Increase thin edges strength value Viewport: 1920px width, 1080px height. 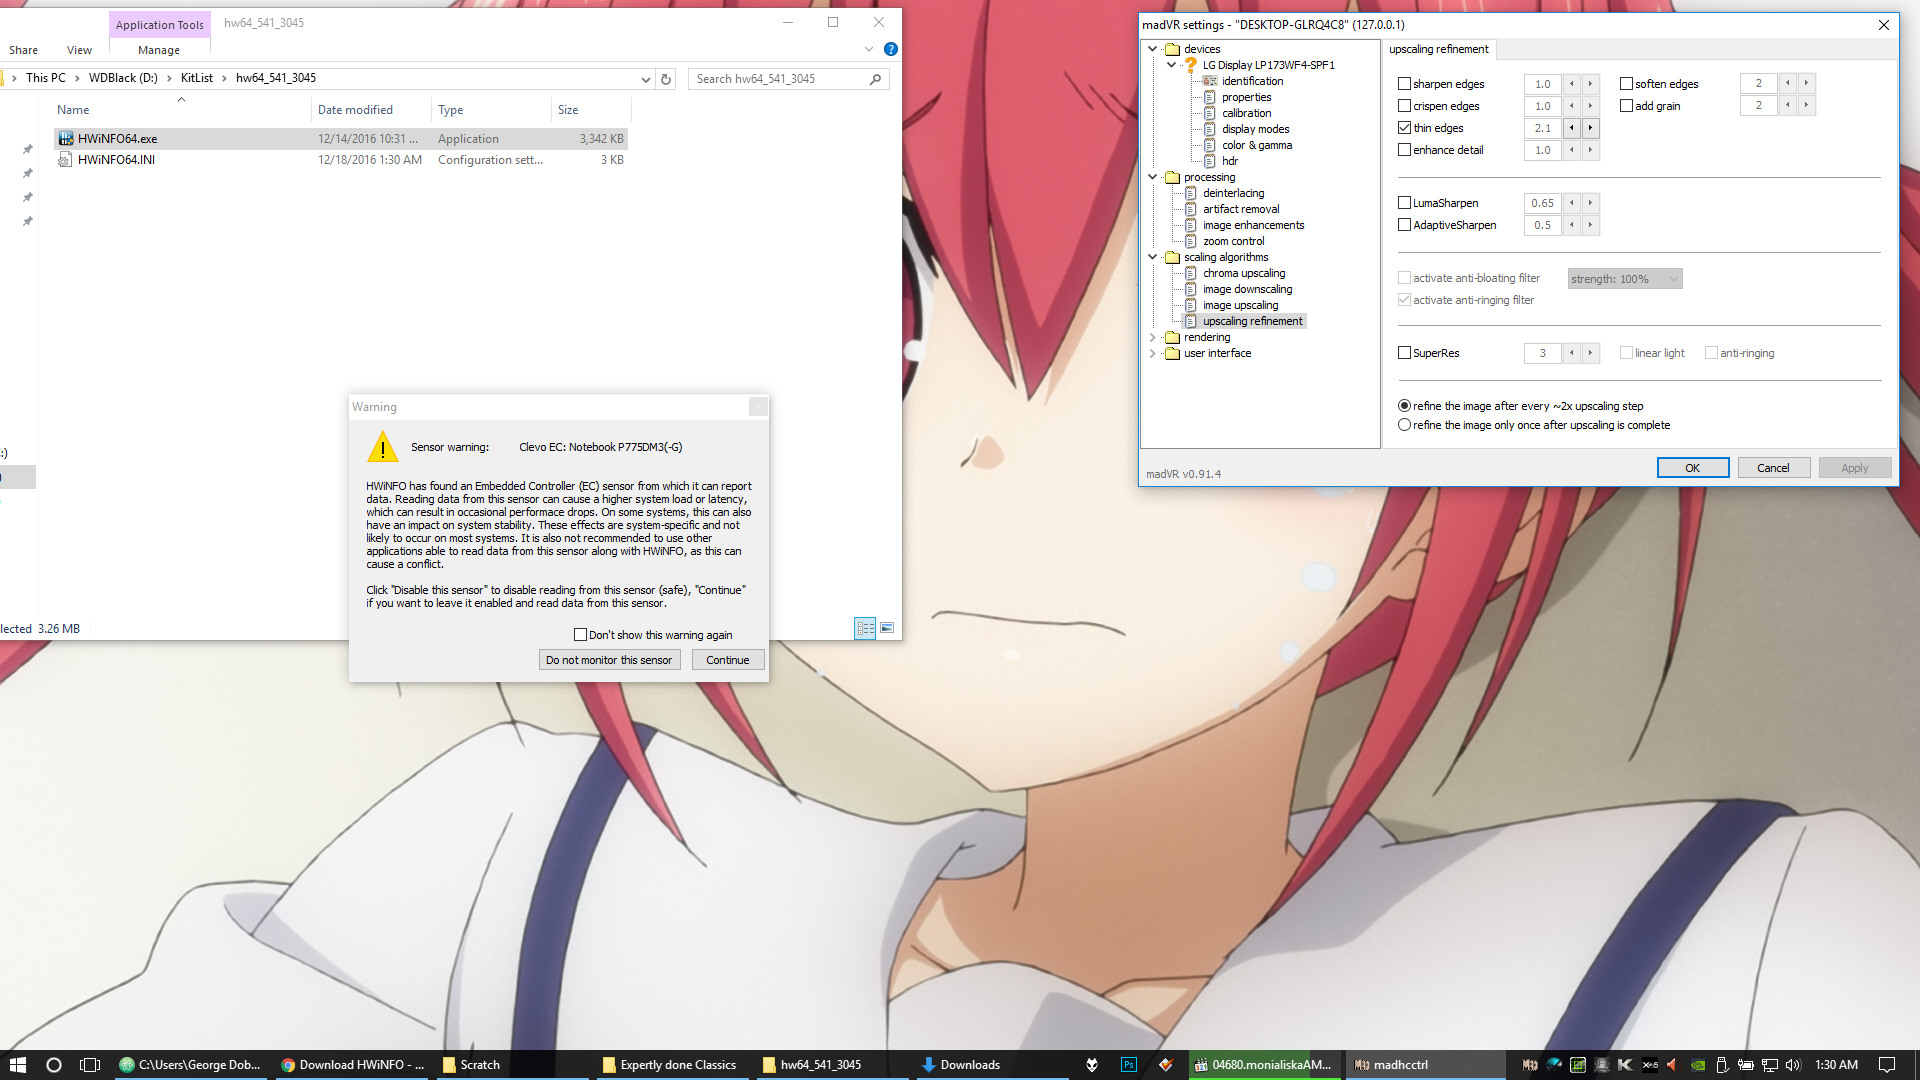coord(1590,128)
